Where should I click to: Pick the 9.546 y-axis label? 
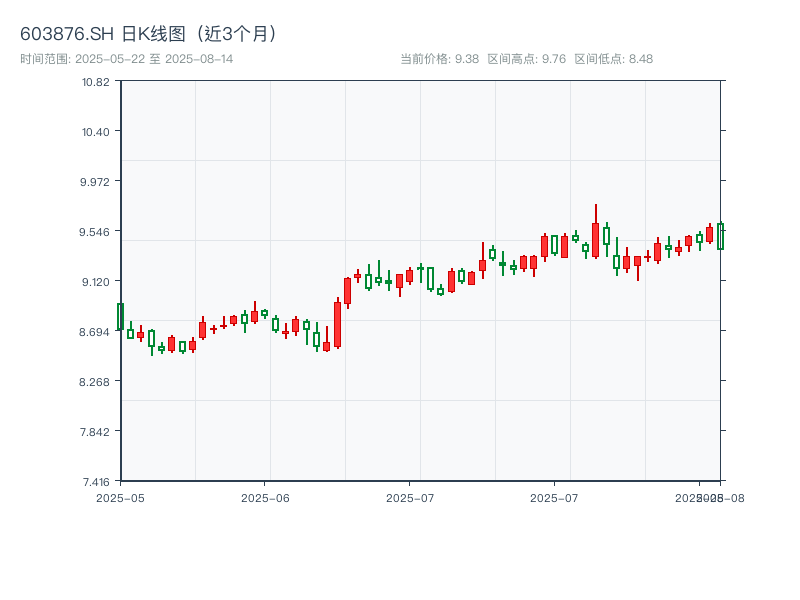[x=96, y=231]
